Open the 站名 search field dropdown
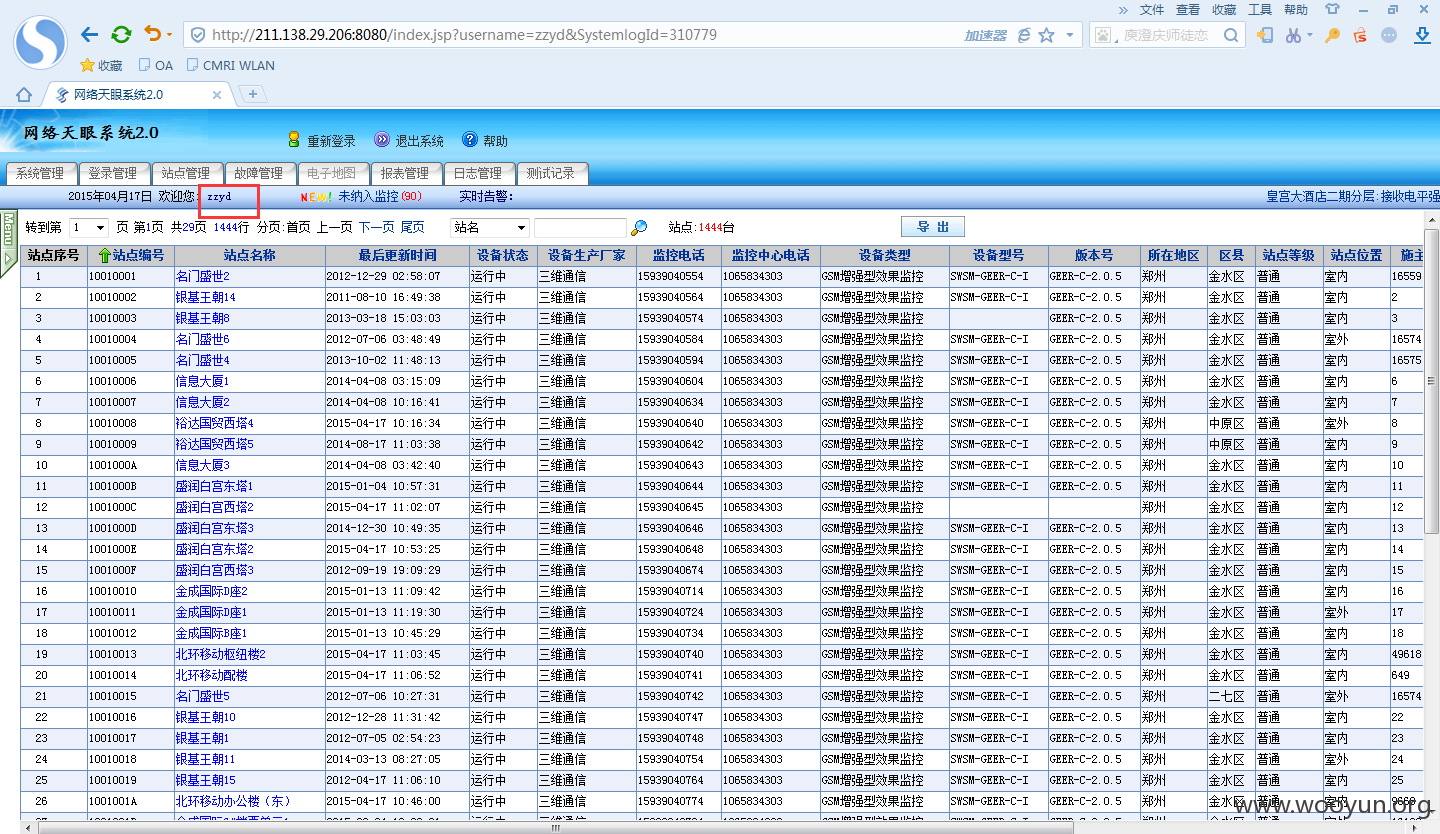 (489, 228)
